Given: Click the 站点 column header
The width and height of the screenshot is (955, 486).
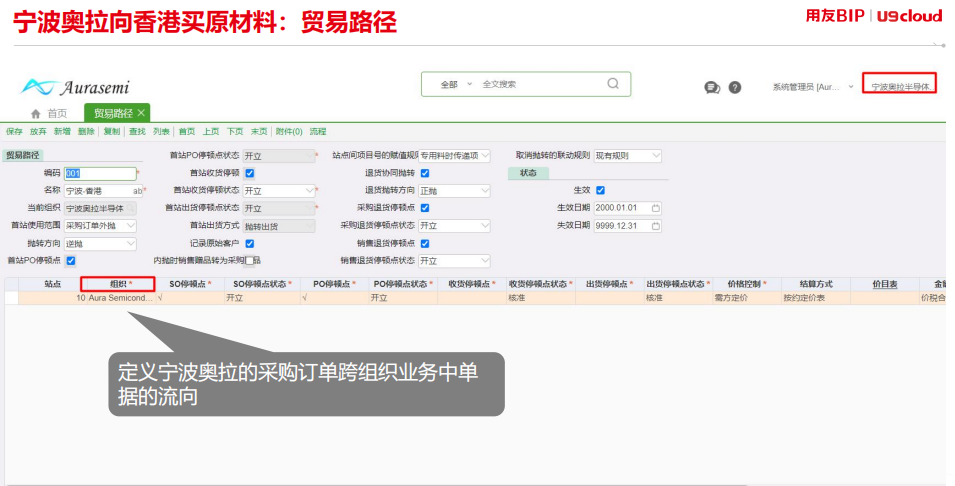Looking at the screenshot, I should 53,284.
